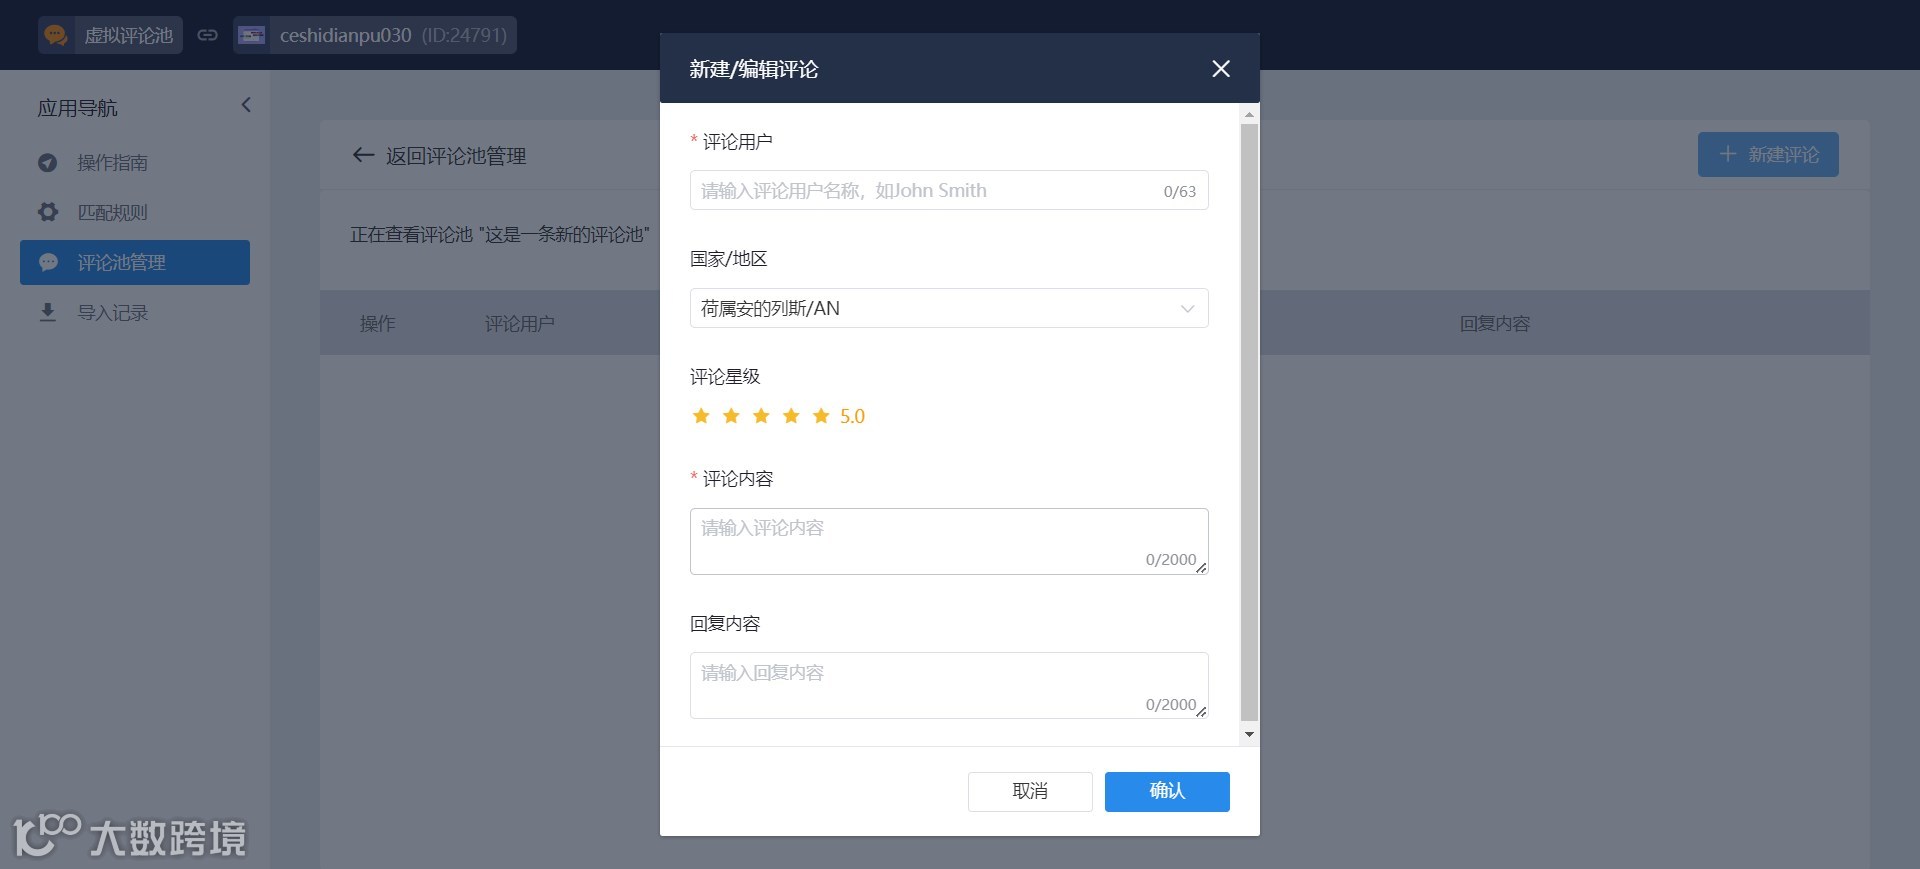
Task: Select the fifth rating star
Action: [821, 416]
